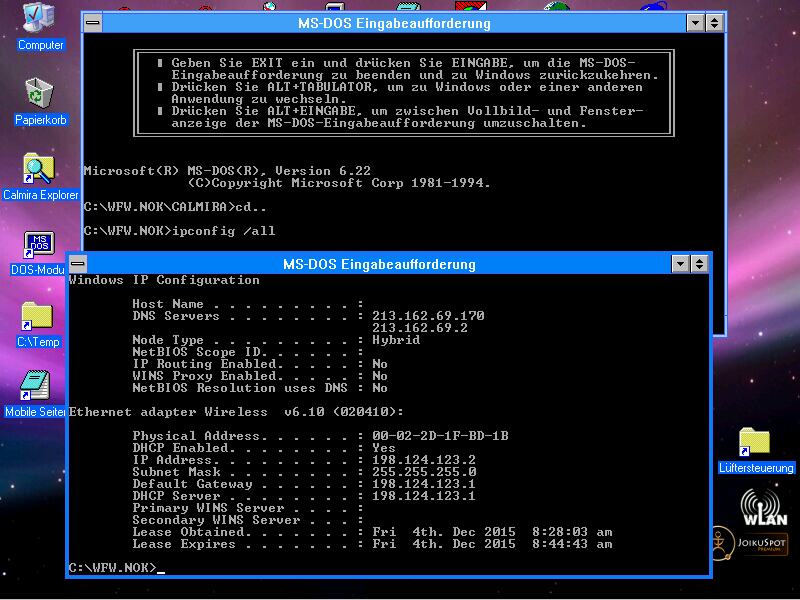Screen dimensions: 800x600
Task: Click the WLAN antenna icon
Action: pyautogui.click(x=762, y=505)
